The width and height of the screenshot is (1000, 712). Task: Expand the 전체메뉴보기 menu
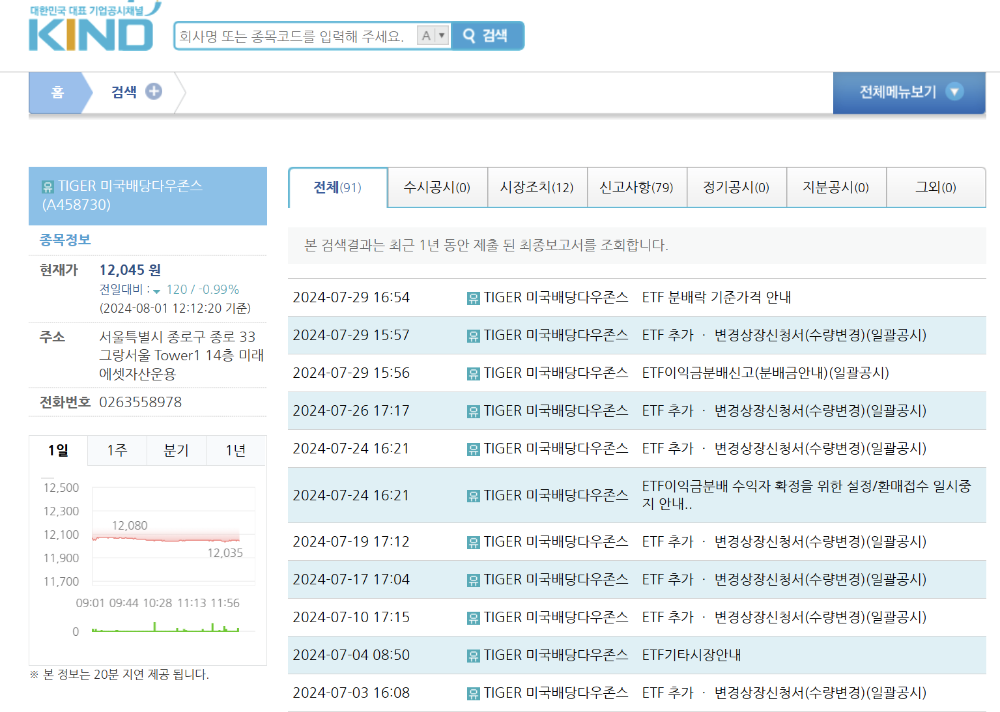point(909,93)
